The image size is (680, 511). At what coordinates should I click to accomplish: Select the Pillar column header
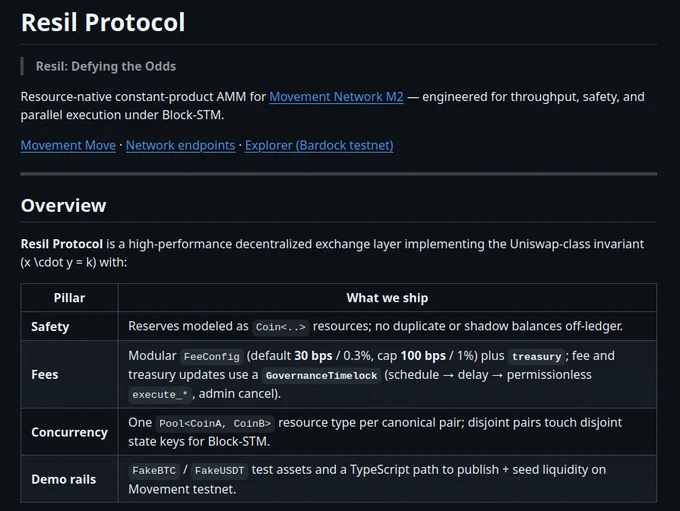[69, 298]
